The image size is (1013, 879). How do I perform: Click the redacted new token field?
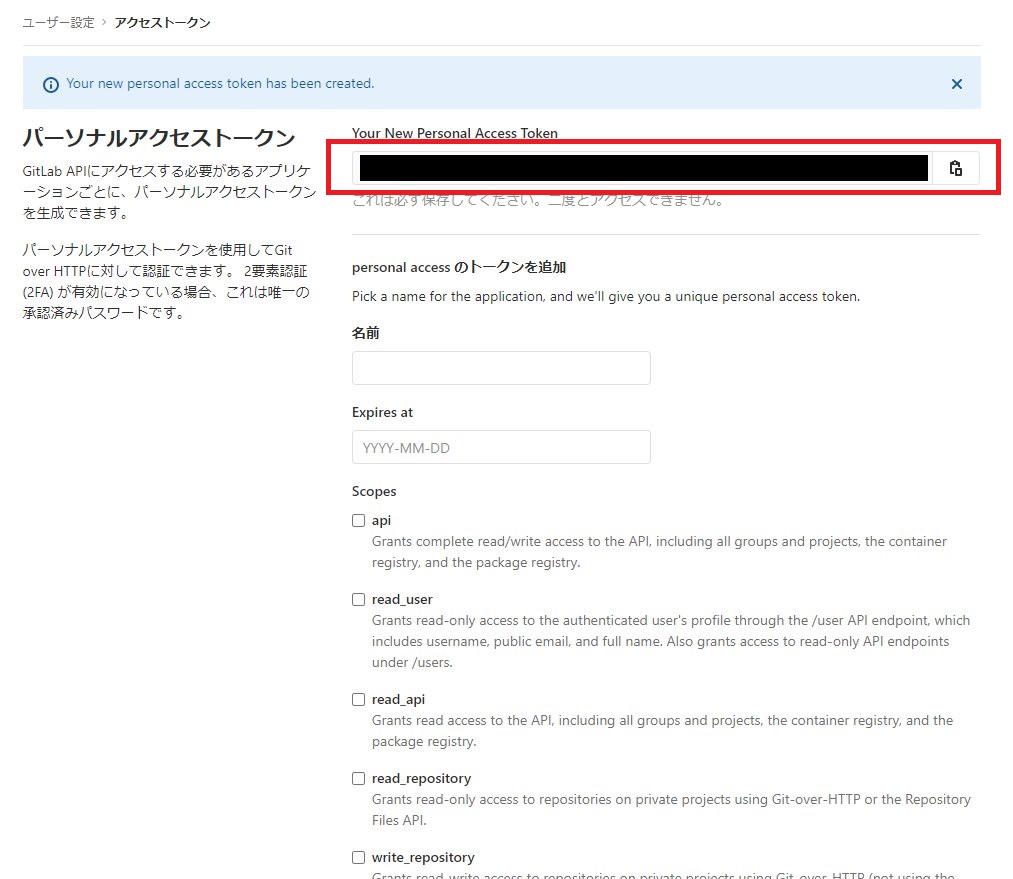pyautogui.click(x=643, y=169)
